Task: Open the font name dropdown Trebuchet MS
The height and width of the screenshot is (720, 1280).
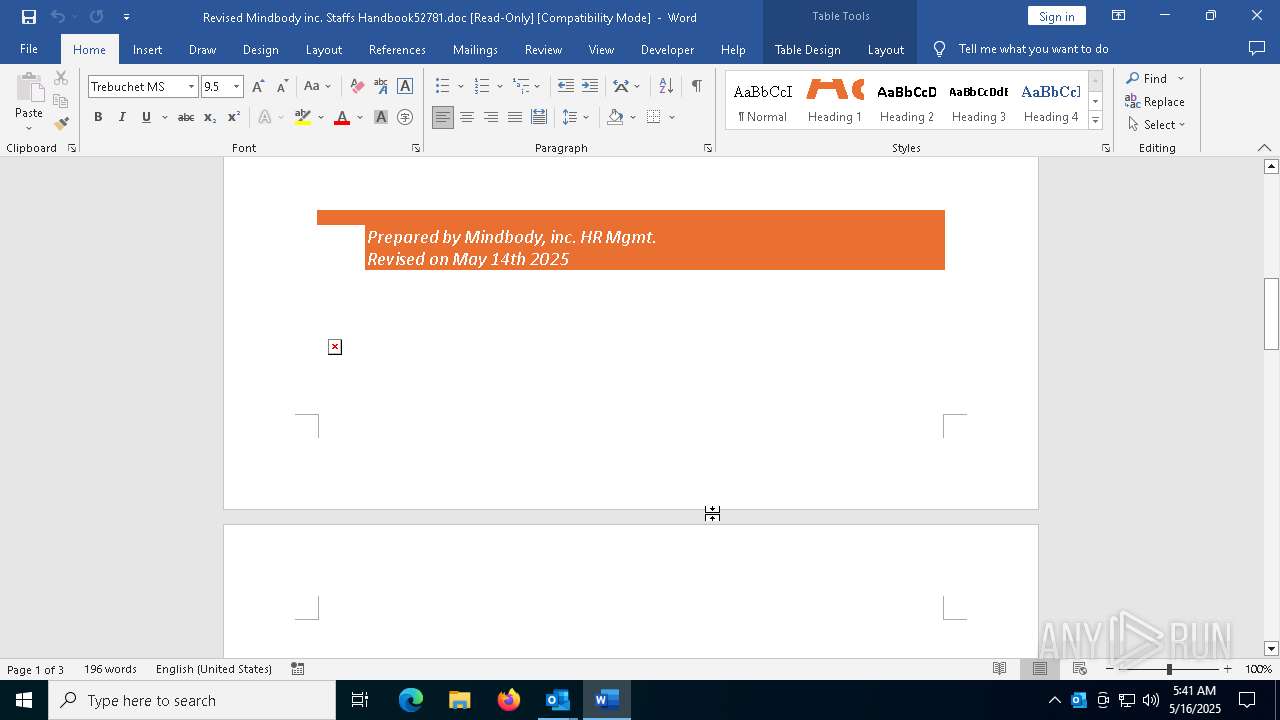Action: tap(191, 87)
